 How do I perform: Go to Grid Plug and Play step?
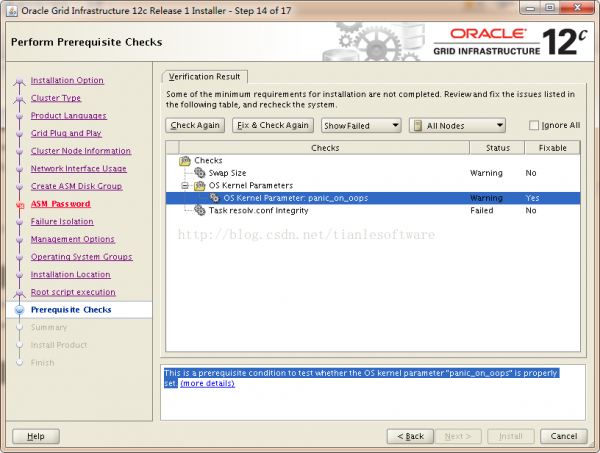click(66, 133)
